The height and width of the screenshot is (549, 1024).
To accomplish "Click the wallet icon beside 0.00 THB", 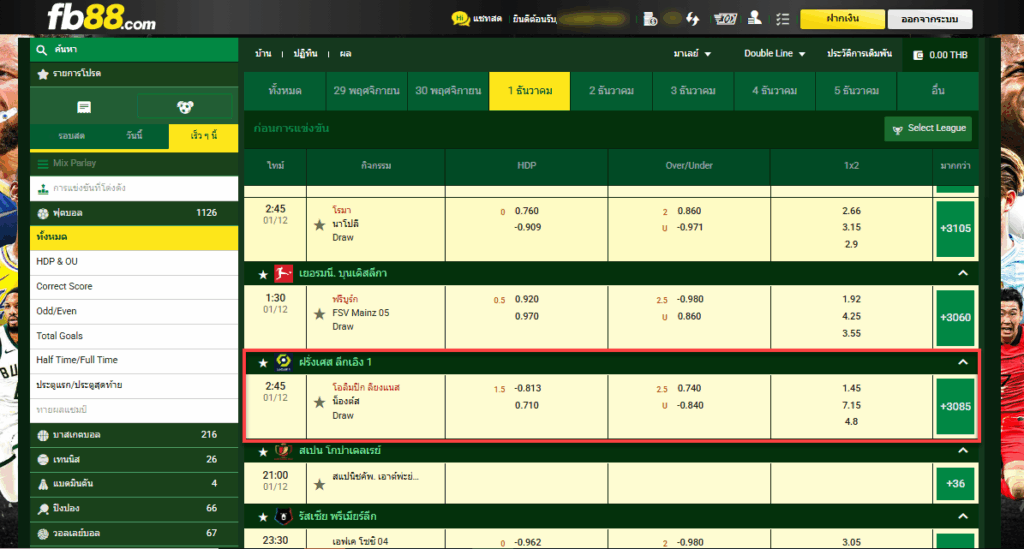I will (x=918, y=55).
